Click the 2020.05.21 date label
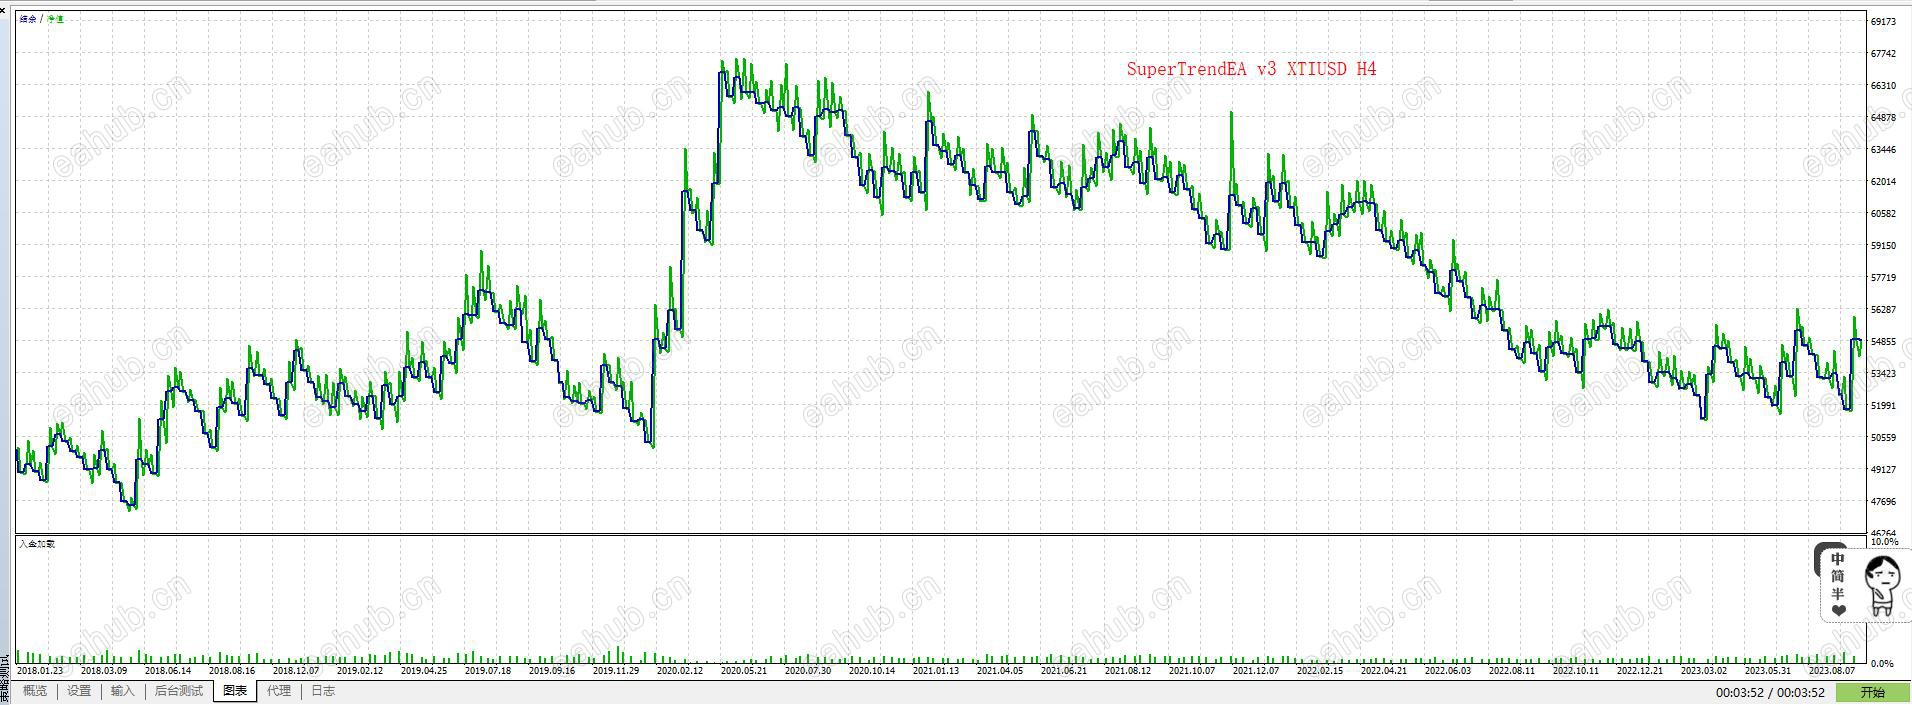Screen dimensions: 1912x705 (744, 671)
